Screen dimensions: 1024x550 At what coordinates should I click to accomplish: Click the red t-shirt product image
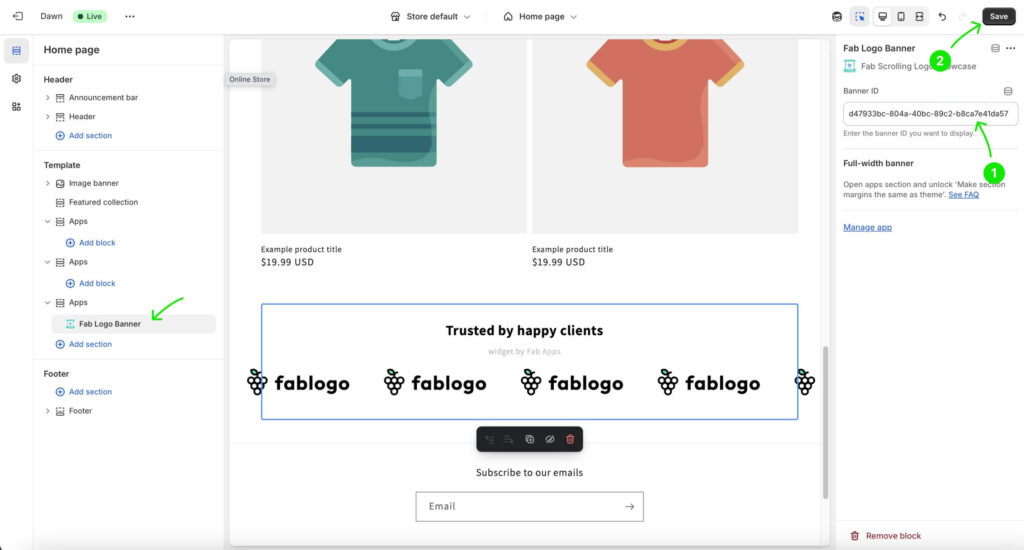665,136
